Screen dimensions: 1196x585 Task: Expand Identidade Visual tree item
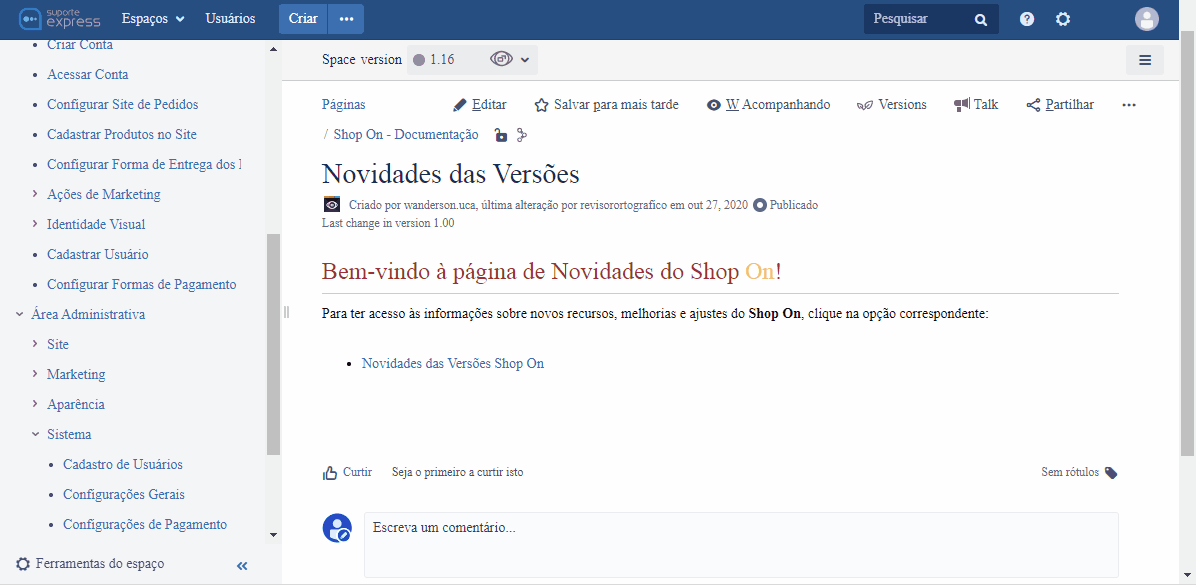pos(35,224)
